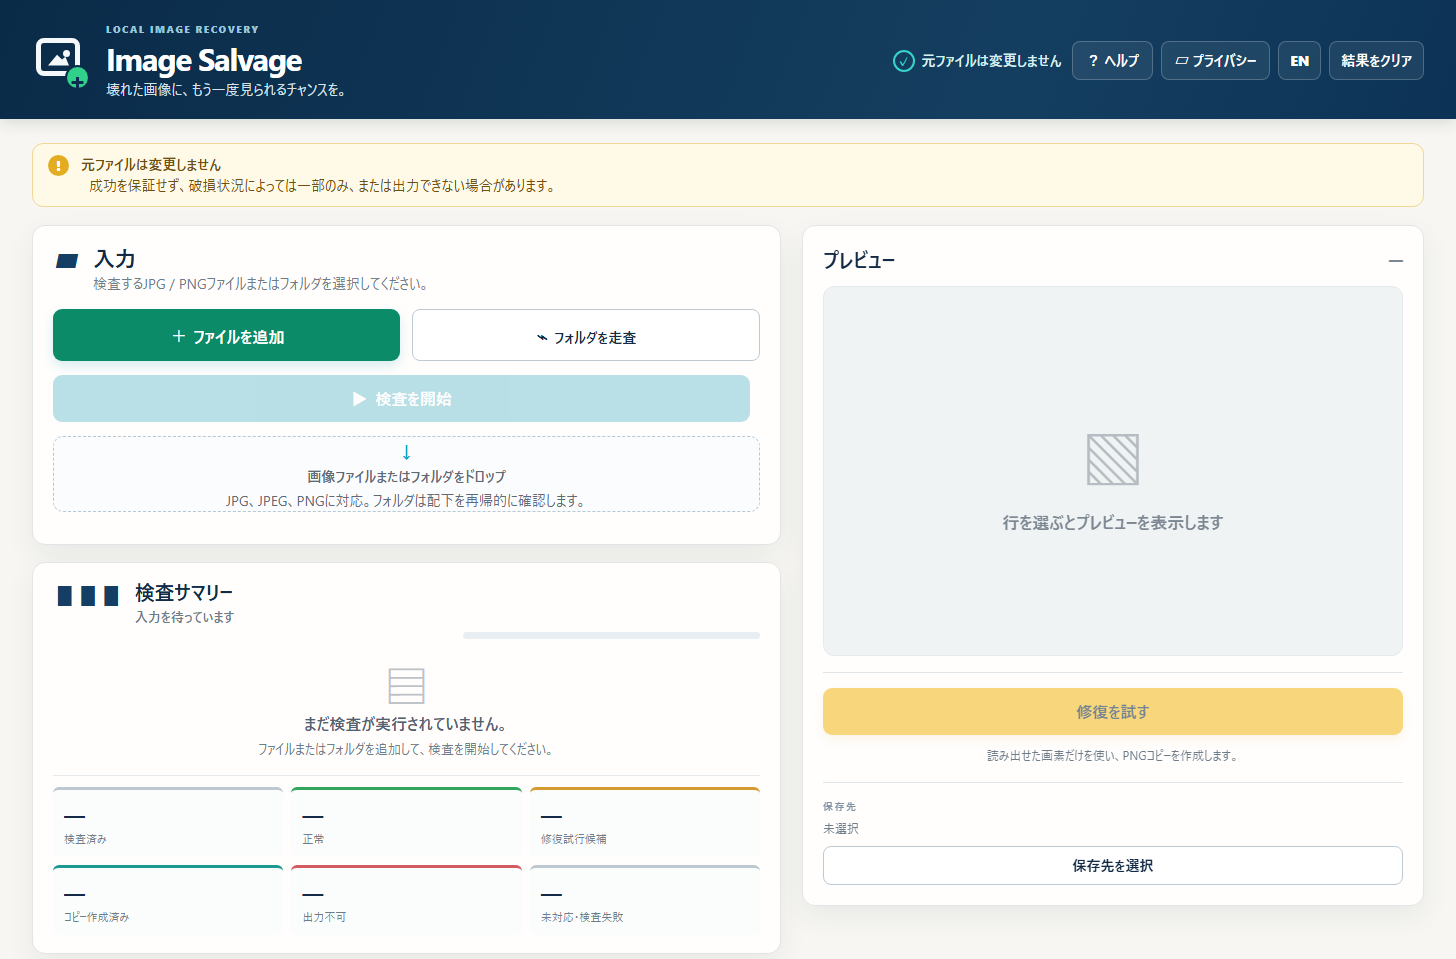Click the 壊れた画像に、もう一度見られるチャンスを。 tagline
The image size is (1456, 959).
pyautogui.click(x=226, y=90)
